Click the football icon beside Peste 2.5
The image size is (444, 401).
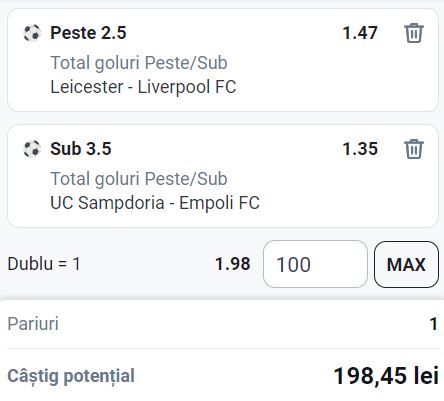(x=32, y=33)
